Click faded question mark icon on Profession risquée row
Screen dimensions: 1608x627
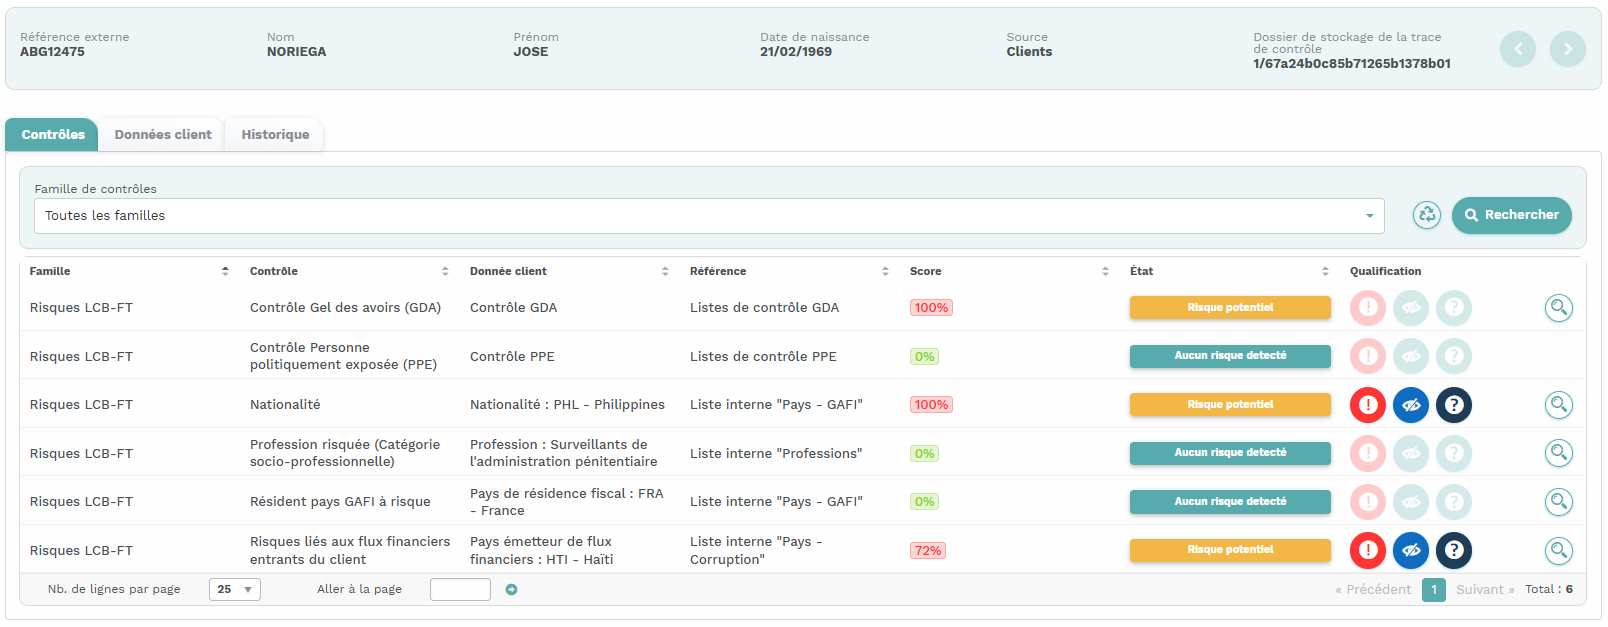coord(1454,453)
